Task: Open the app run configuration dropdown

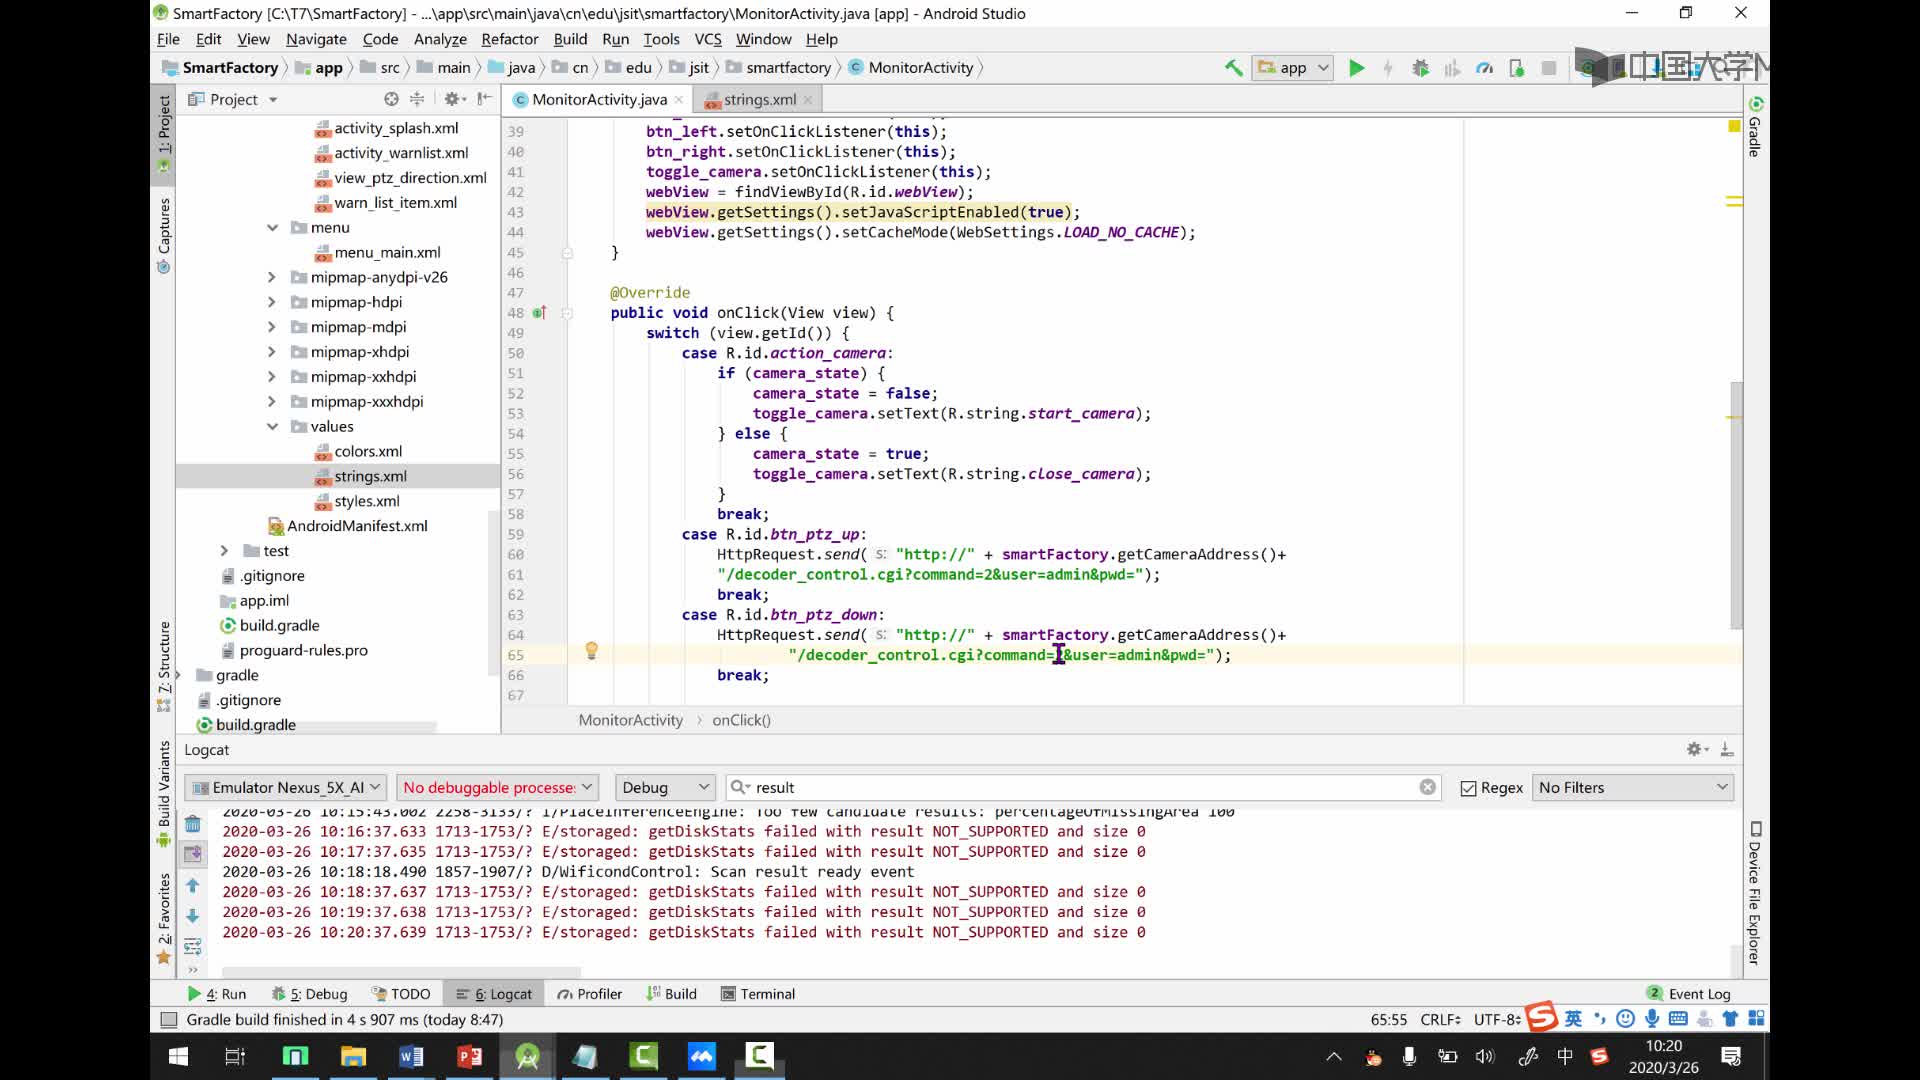Action: click(1293, 68)
